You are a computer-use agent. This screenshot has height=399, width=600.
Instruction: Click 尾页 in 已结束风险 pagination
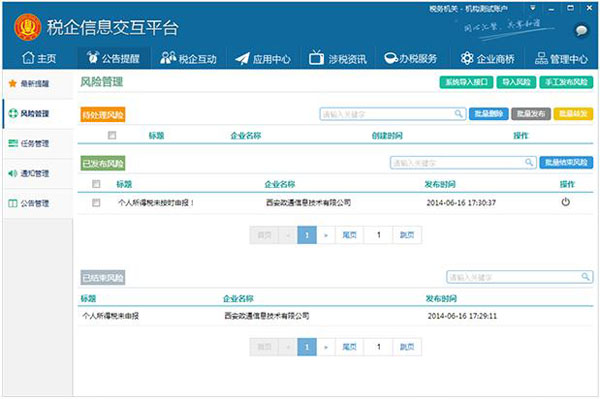(x=349, y=347)
